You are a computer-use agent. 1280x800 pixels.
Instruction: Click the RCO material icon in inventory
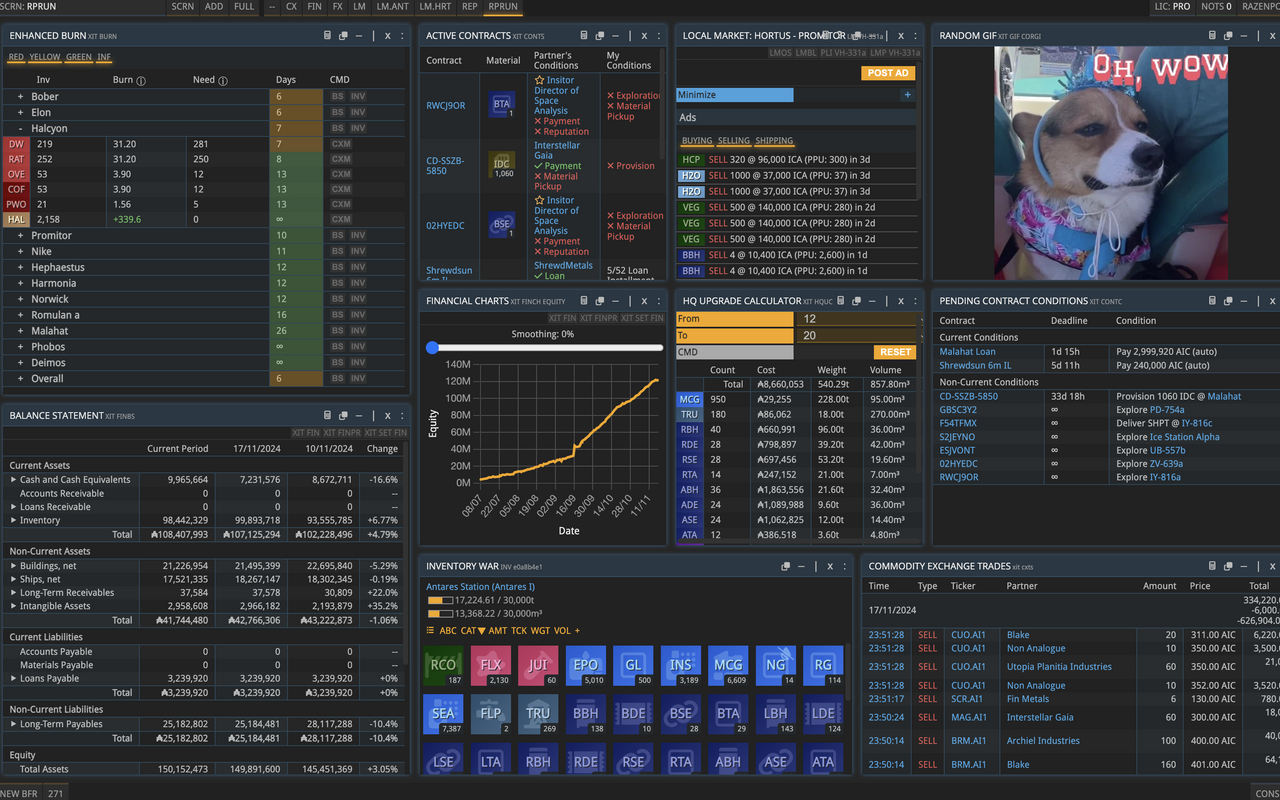[x=443, y=665]
